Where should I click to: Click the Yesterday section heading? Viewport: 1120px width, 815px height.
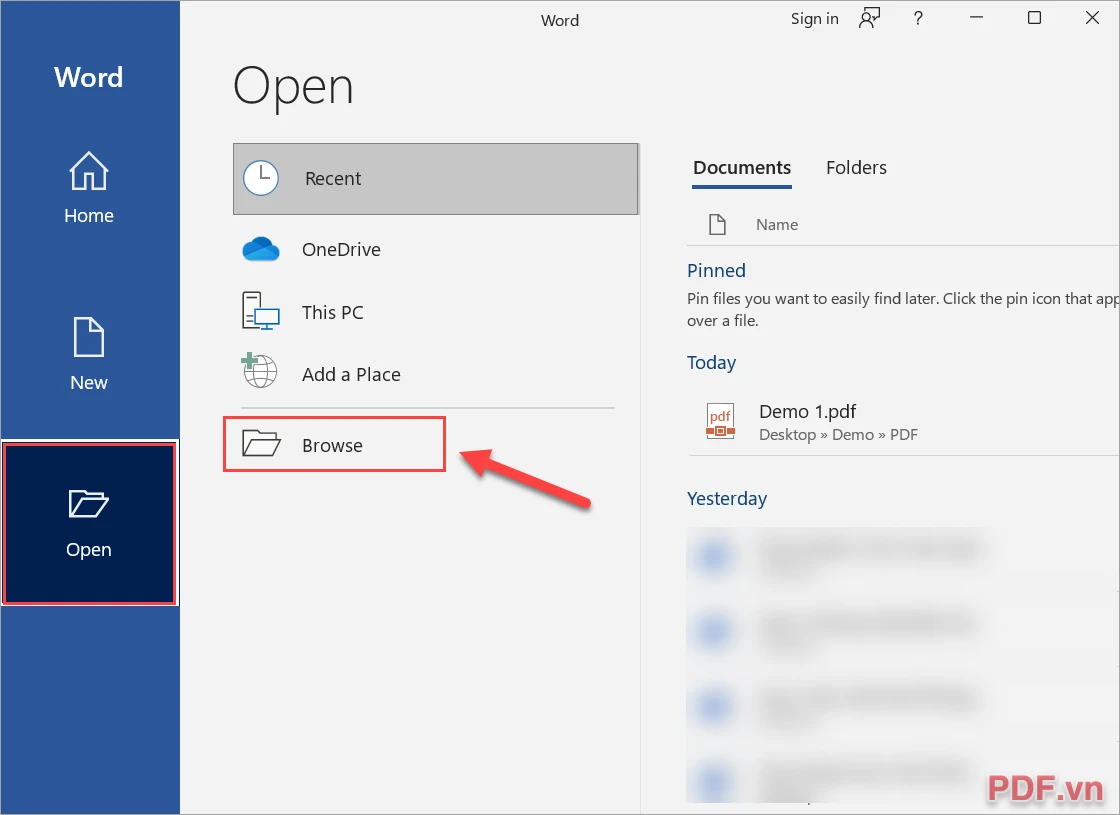pos(726,499)
